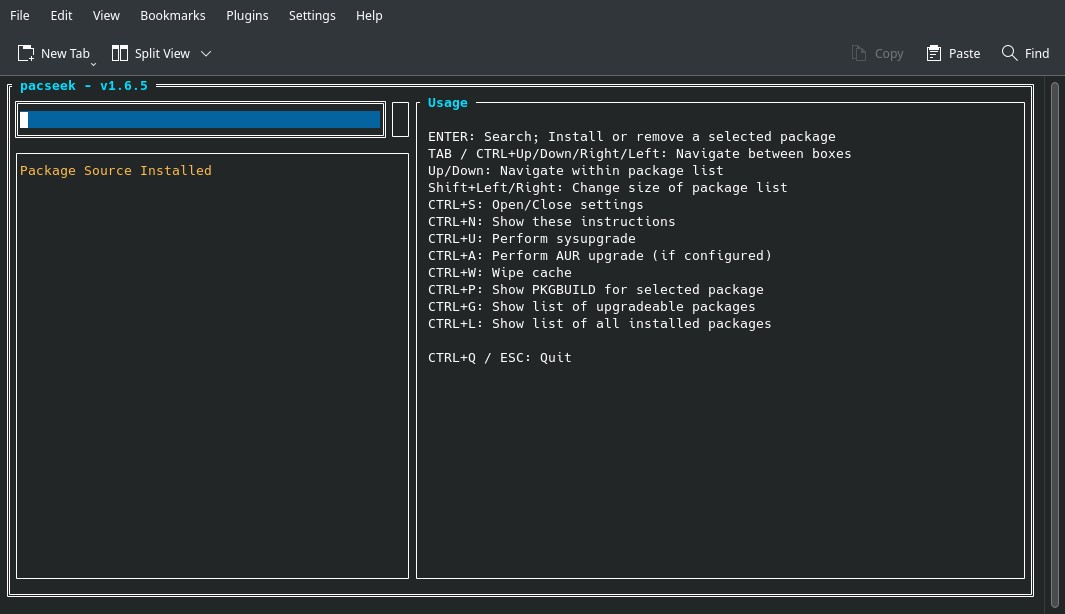This screenshot has height=614, width=1065.
Task: Click the Paste label in toolbar
Action: pyautogui.click(x=964, y=53)
